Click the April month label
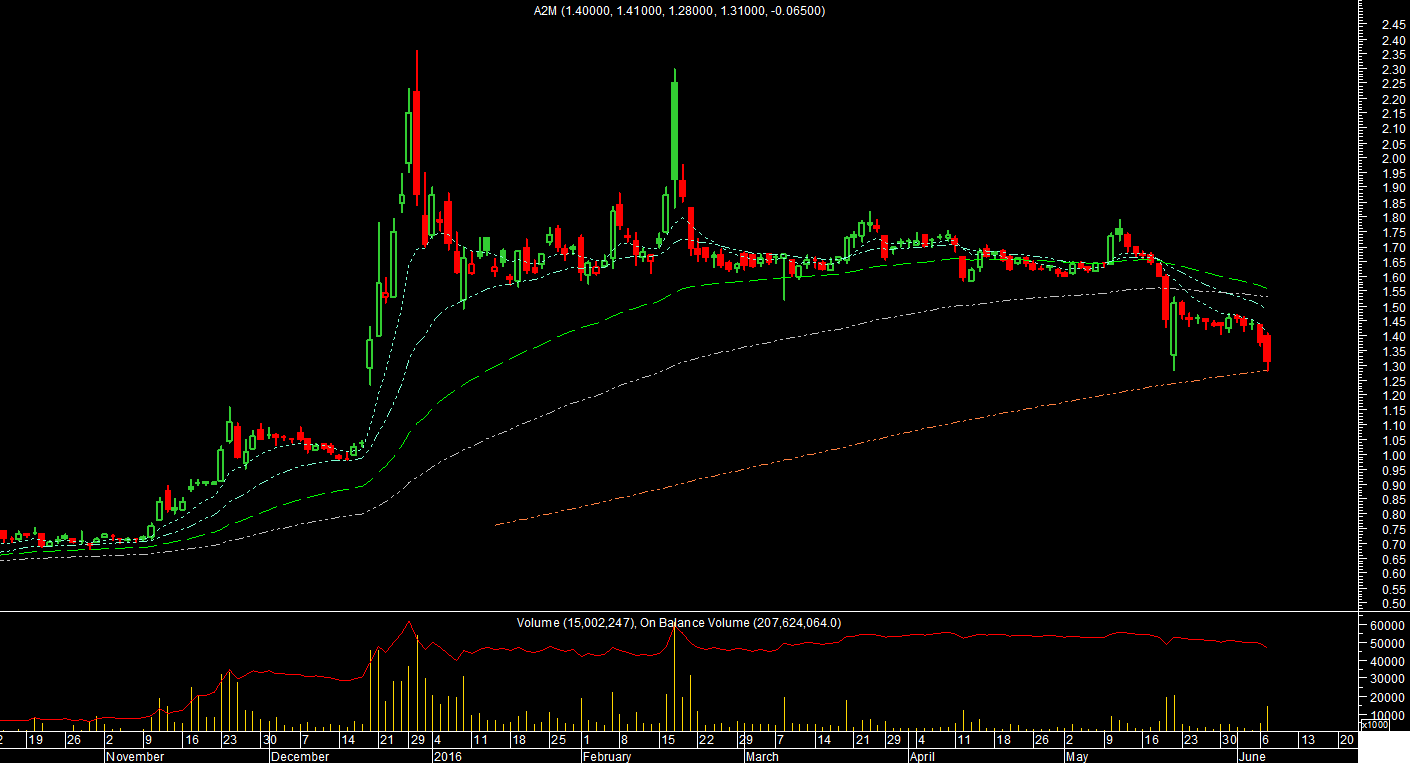 tap(923, 757)
